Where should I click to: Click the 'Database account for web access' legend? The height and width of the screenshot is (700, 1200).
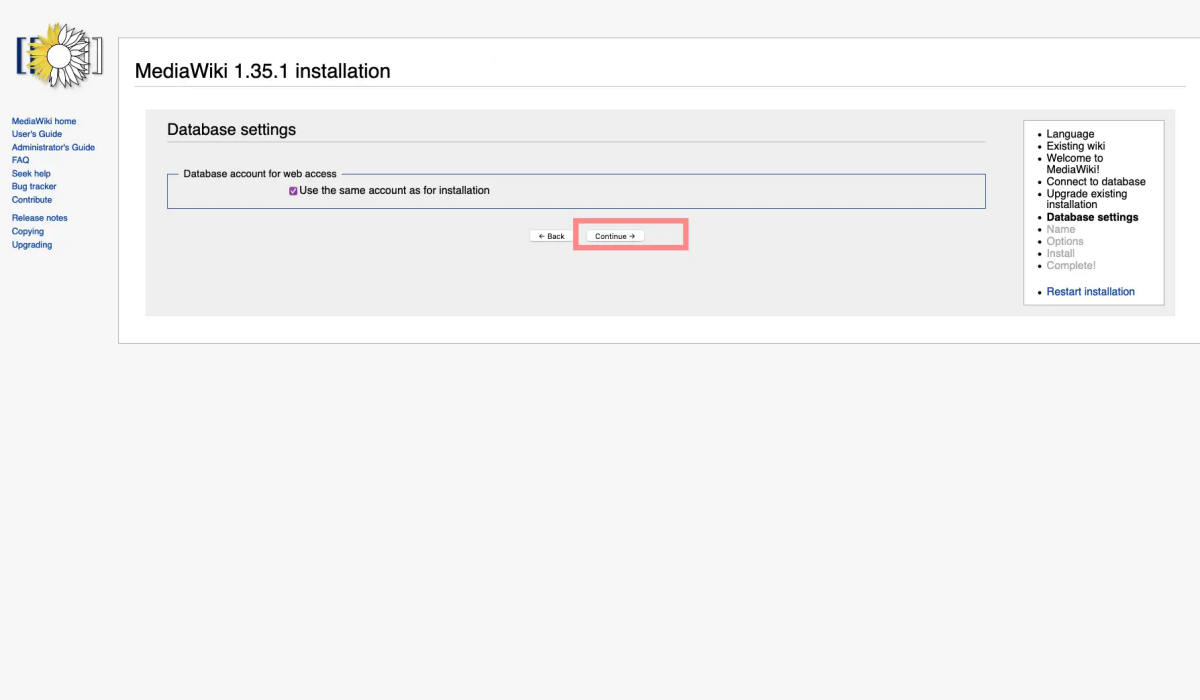click(x=260, y=174)
